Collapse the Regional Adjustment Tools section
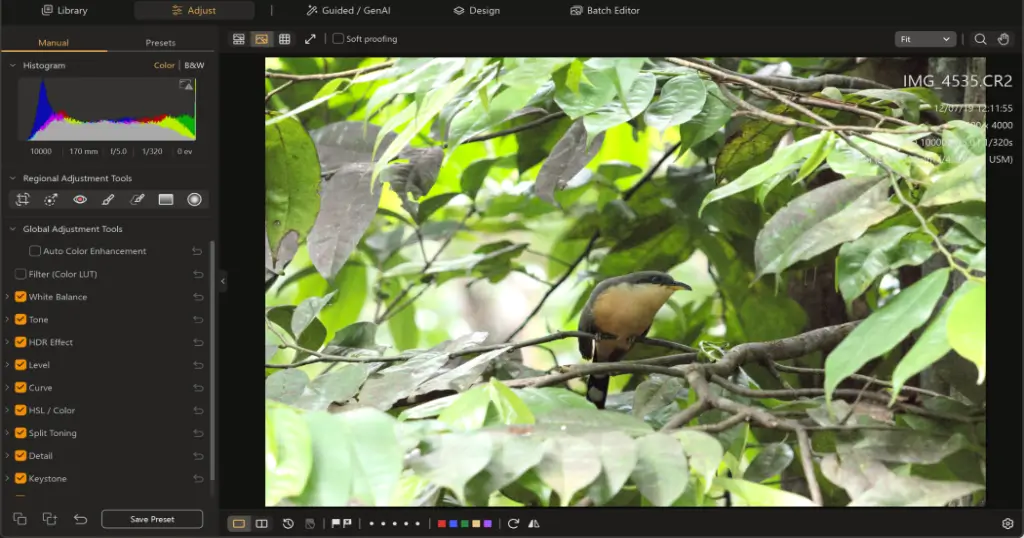The height and width of the screenshot is (538, 1024). pyautogui.click(x=12, y=178)
